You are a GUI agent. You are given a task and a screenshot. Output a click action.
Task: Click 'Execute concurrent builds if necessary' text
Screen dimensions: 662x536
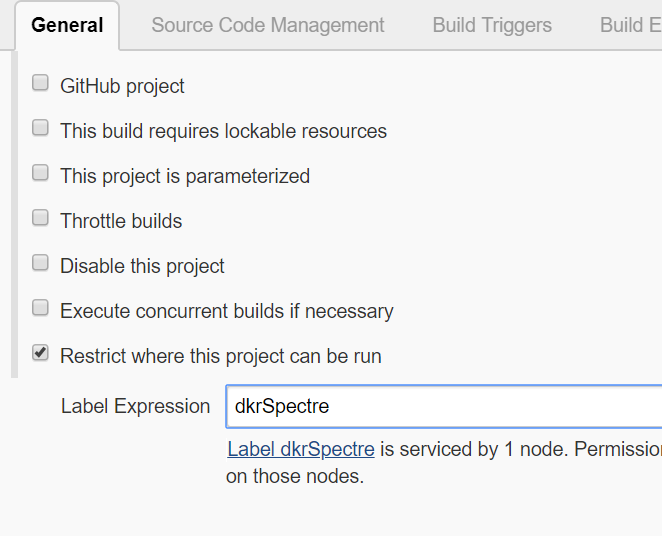pos(226,311)
